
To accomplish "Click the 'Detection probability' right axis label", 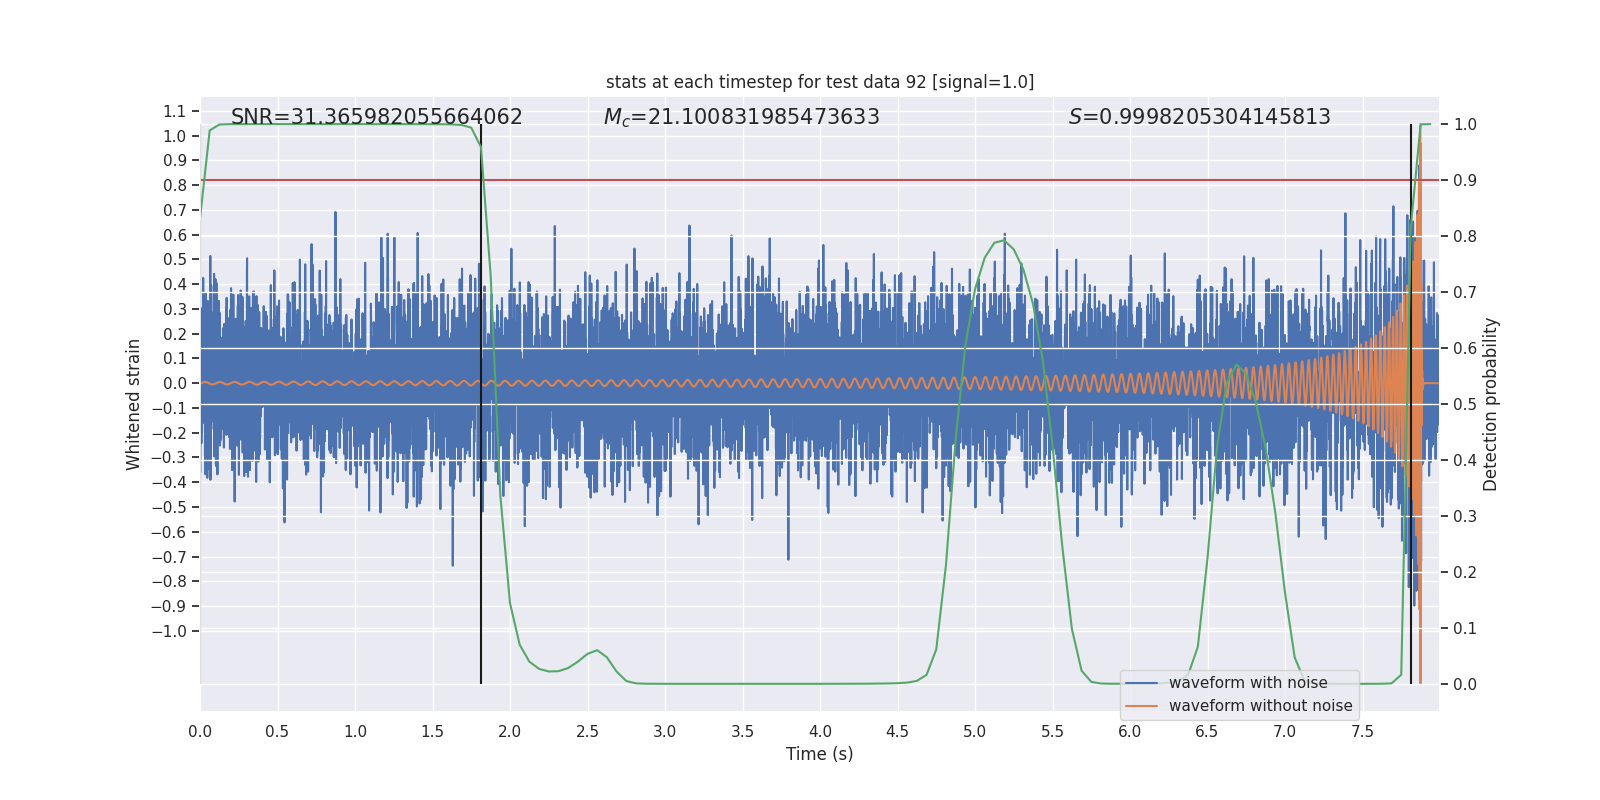I will [1491, 404].
